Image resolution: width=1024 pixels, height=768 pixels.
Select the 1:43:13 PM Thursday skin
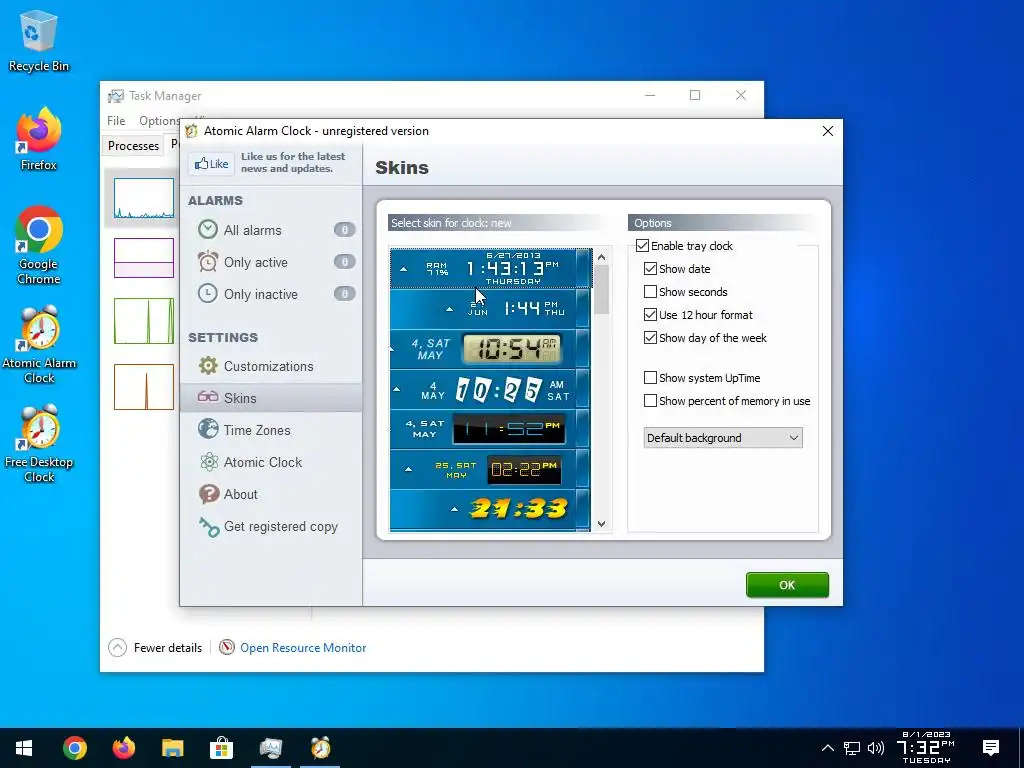point(490,268)
